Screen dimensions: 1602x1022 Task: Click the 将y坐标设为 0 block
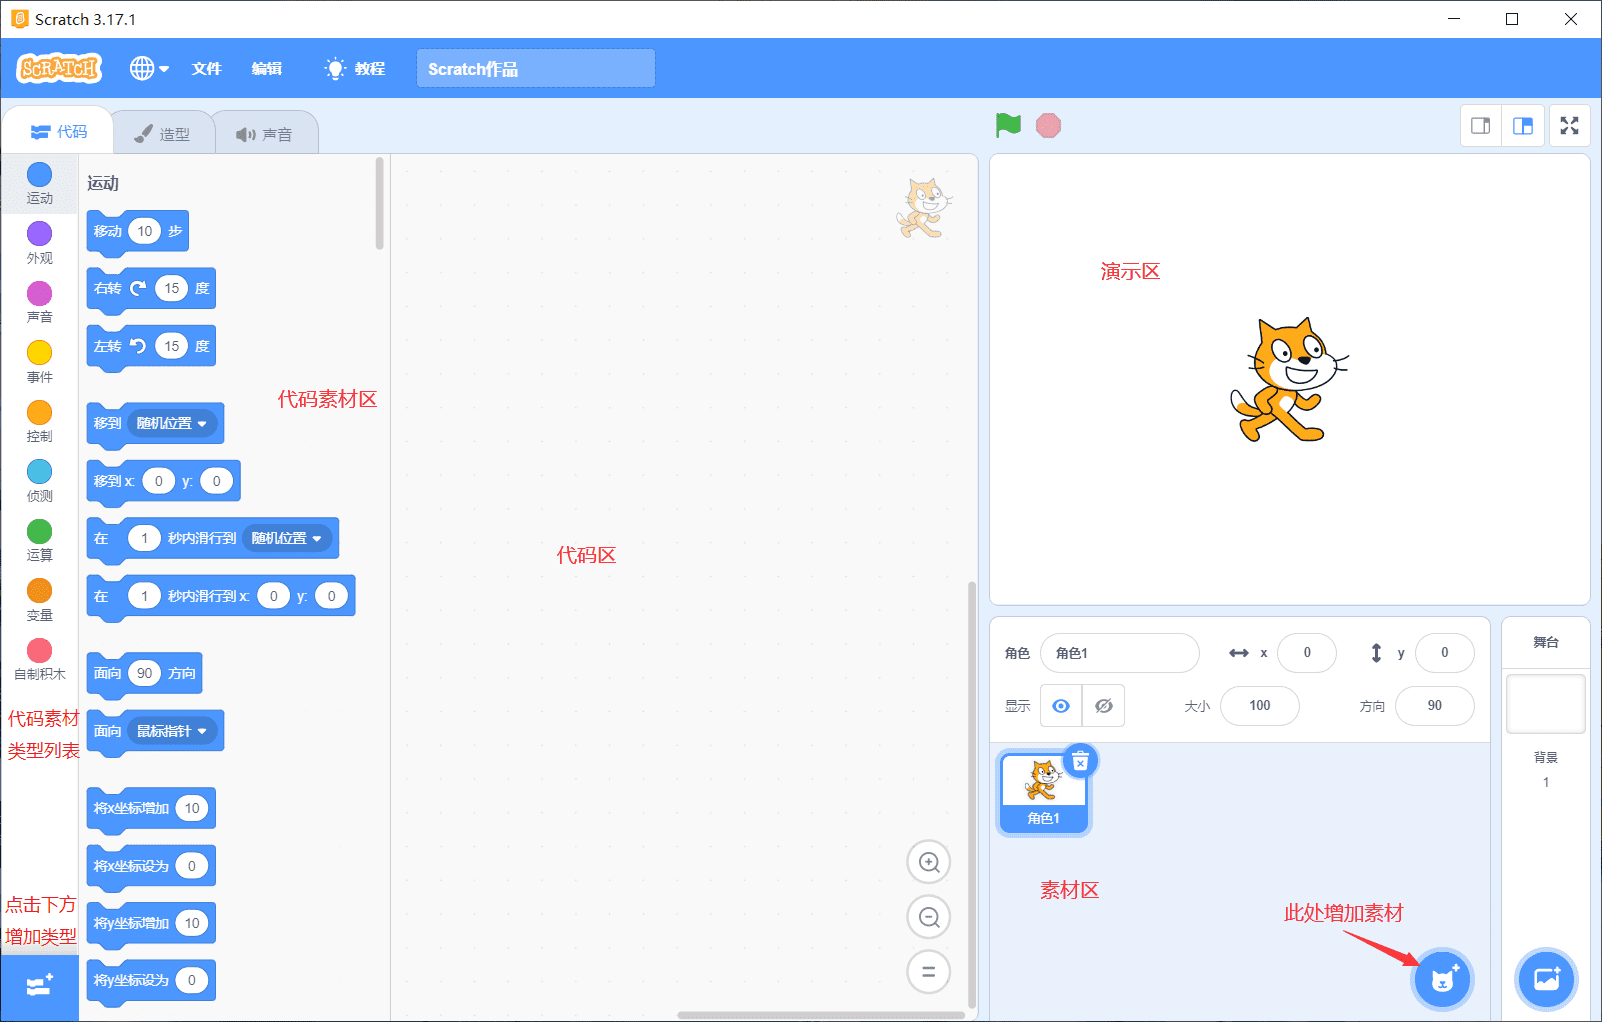pos(151,981)
